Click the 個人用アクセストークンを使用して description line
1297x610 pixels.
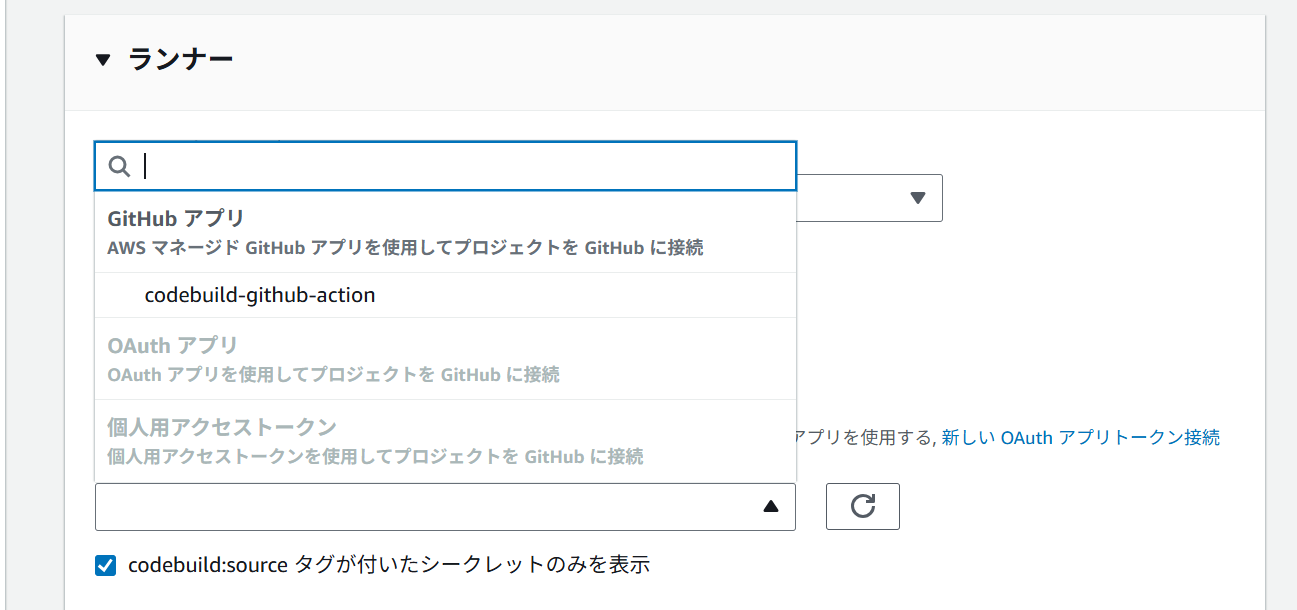coord(375,457)
